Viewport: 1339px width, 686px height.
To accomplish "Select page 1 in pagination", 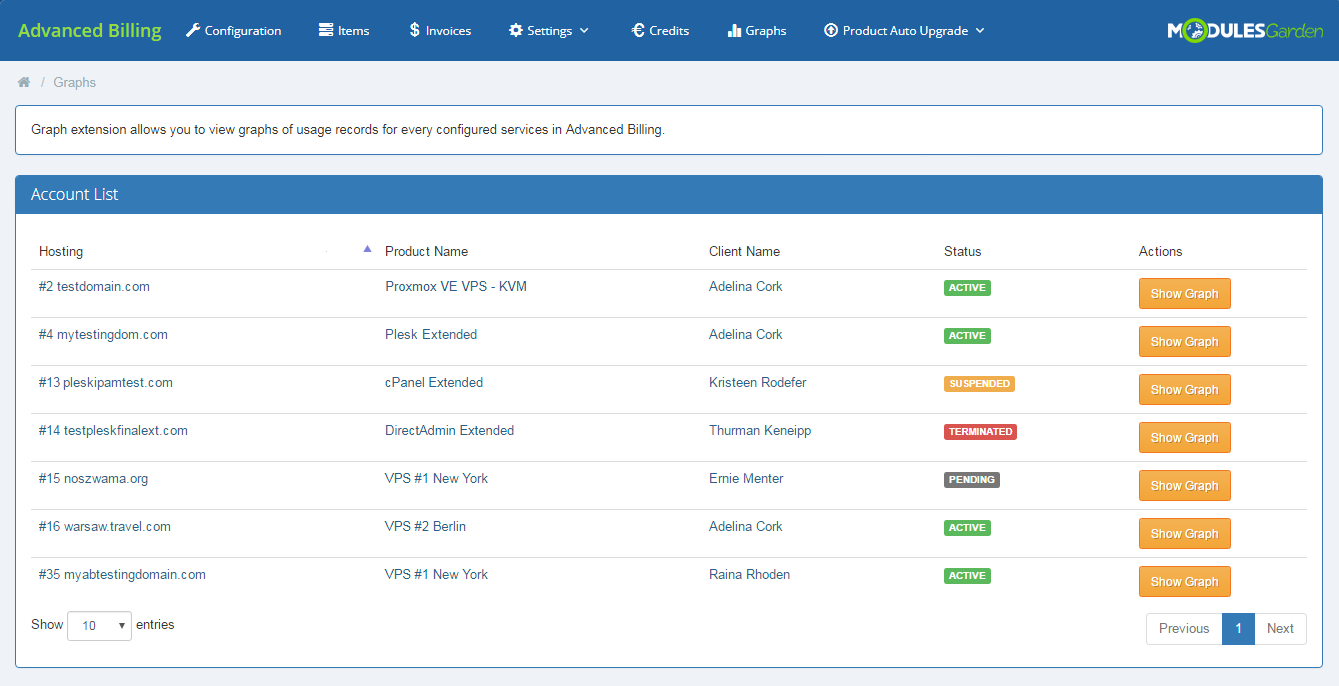I will pyautogui.click(x=1238, y=628).
